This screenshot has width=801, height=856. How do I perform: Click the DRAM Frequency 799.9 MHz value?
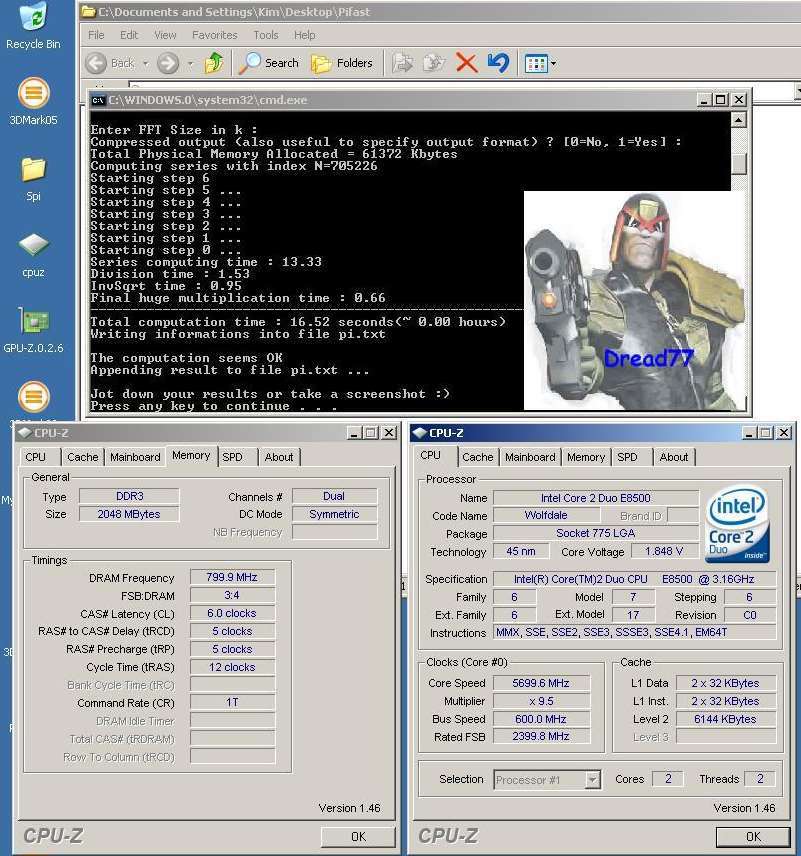[232, 577]
